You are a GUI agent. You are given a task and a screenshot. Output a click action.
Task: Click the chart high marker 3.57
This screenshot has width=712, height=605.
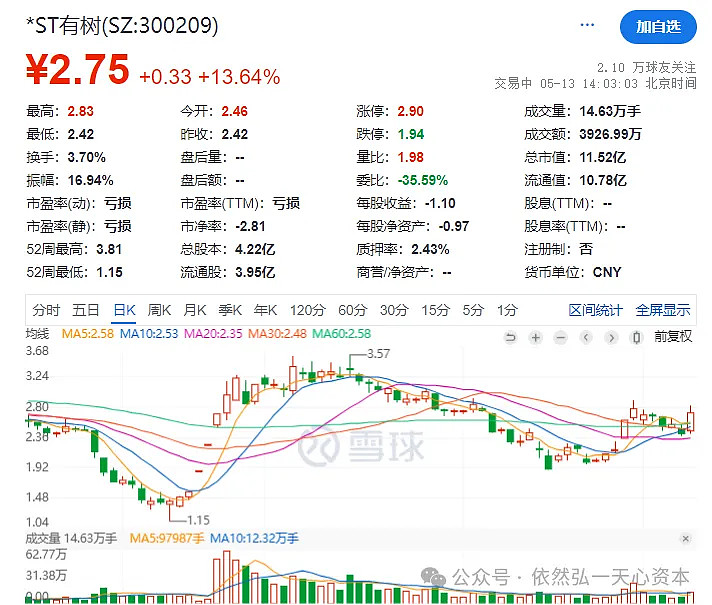[x=378, y=354]
